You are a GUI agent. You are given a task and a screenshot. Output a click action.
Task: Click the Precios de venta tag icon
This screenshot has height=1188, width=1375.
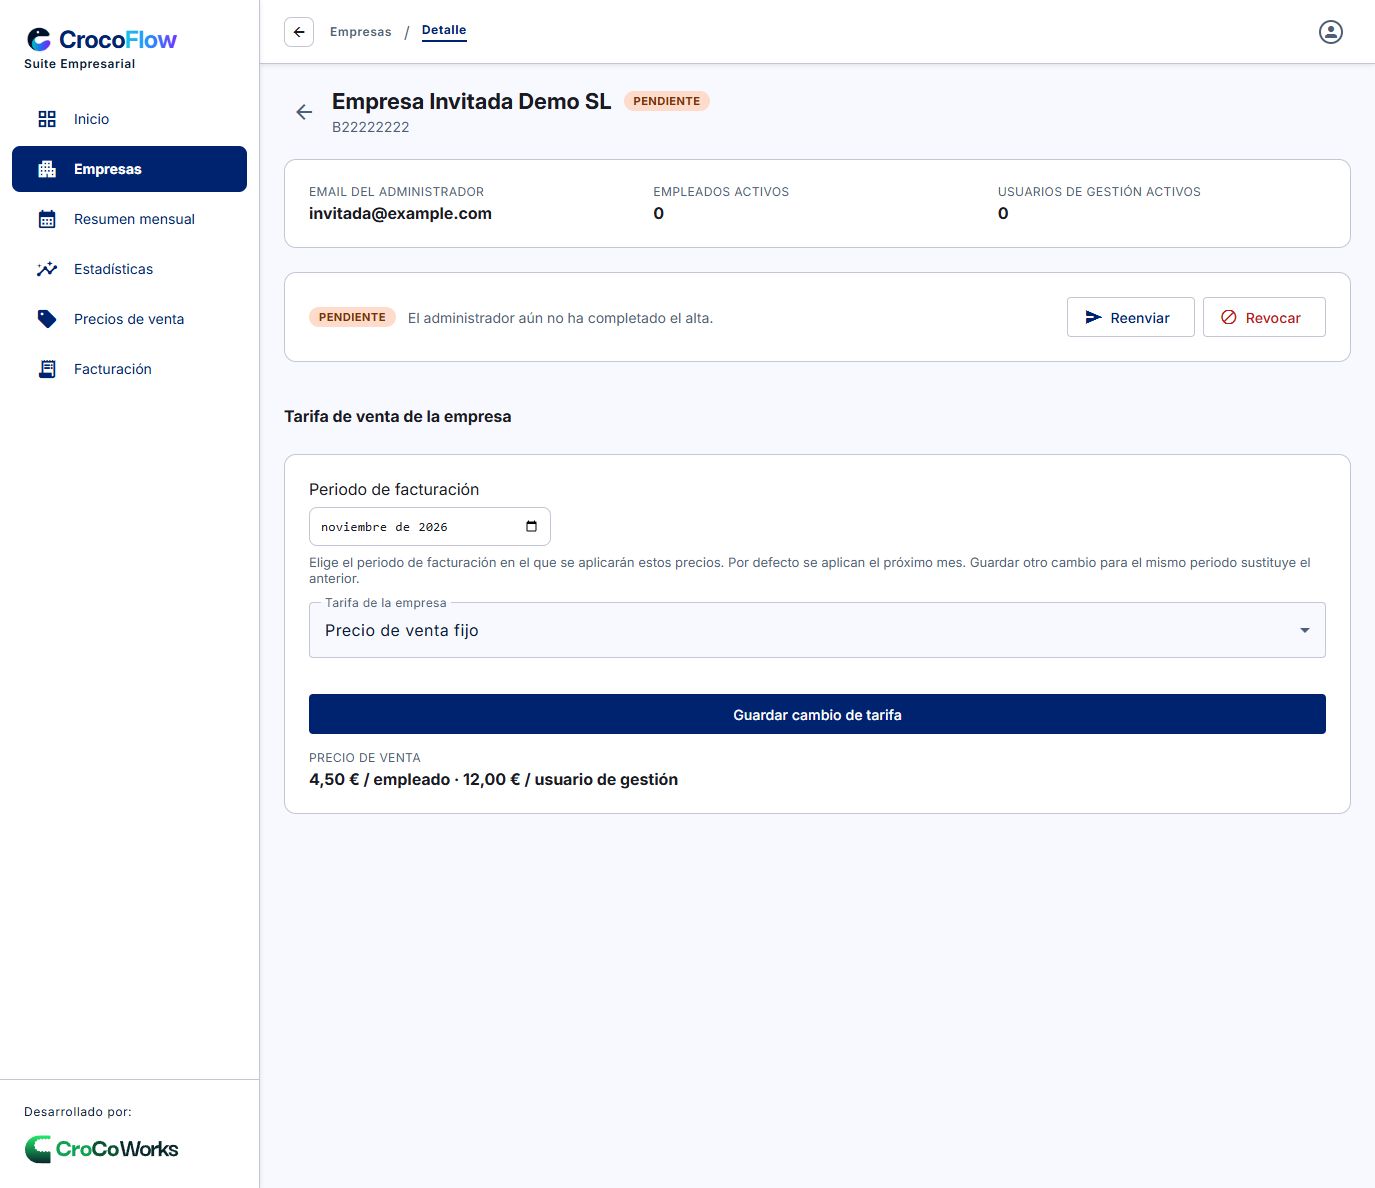click(x=47, y=319)
